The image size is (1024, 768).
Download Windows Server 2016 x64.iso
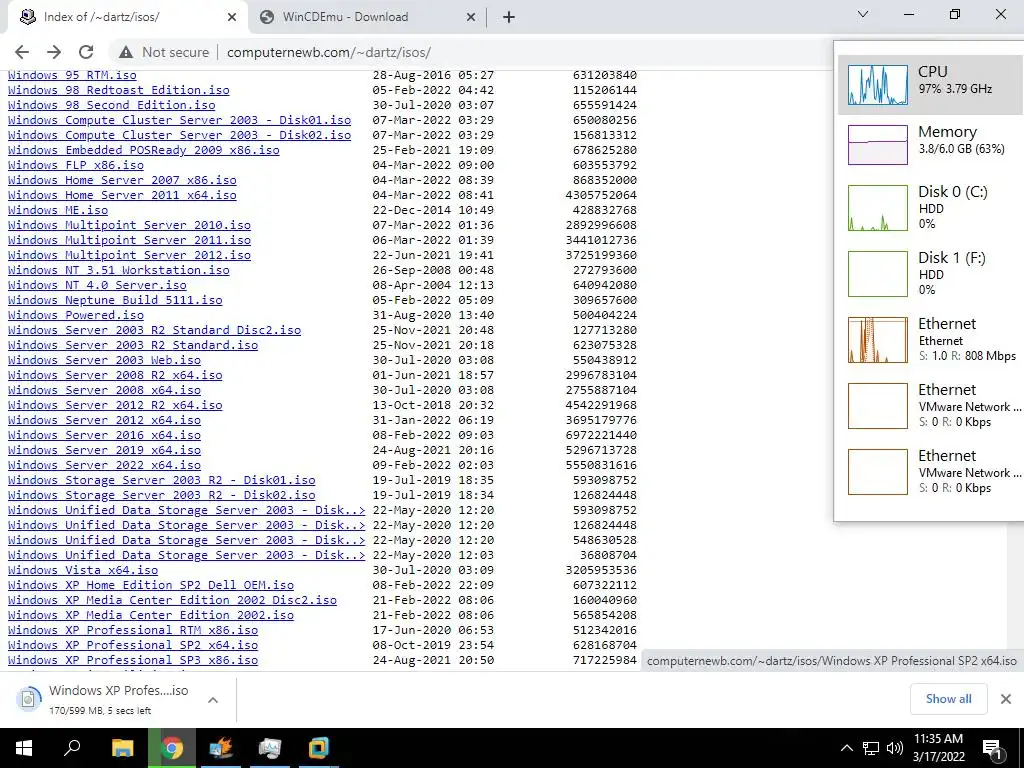coord(104,436)
